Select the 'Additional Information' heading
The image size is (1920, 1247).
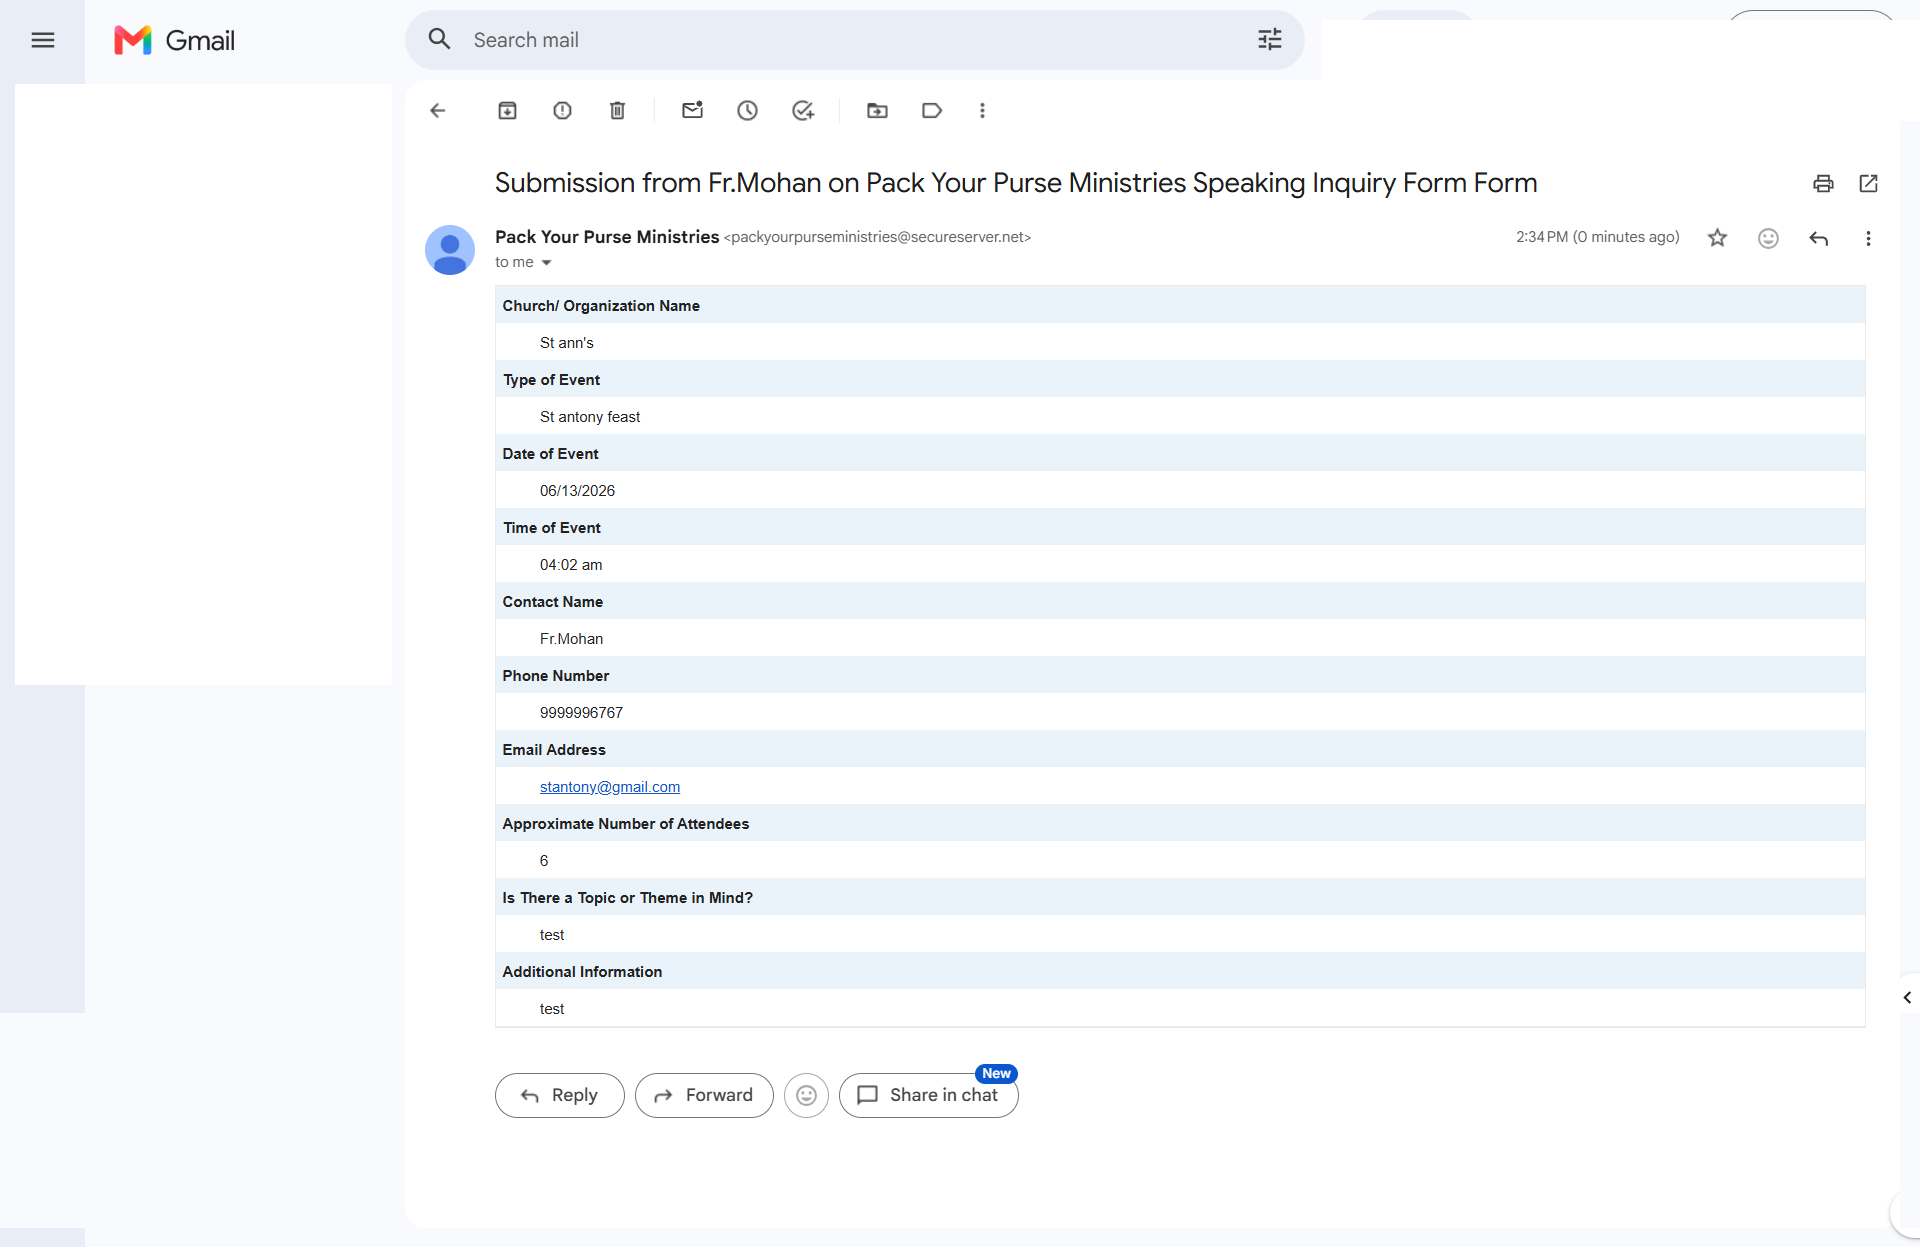pyautogui.click(x=582, y=972)
